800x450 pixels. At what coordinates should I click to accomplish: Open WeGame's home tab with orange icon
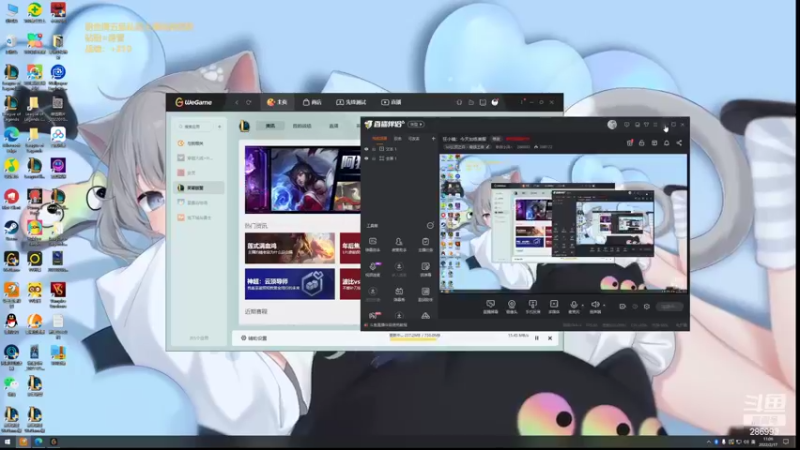[277, 103]
